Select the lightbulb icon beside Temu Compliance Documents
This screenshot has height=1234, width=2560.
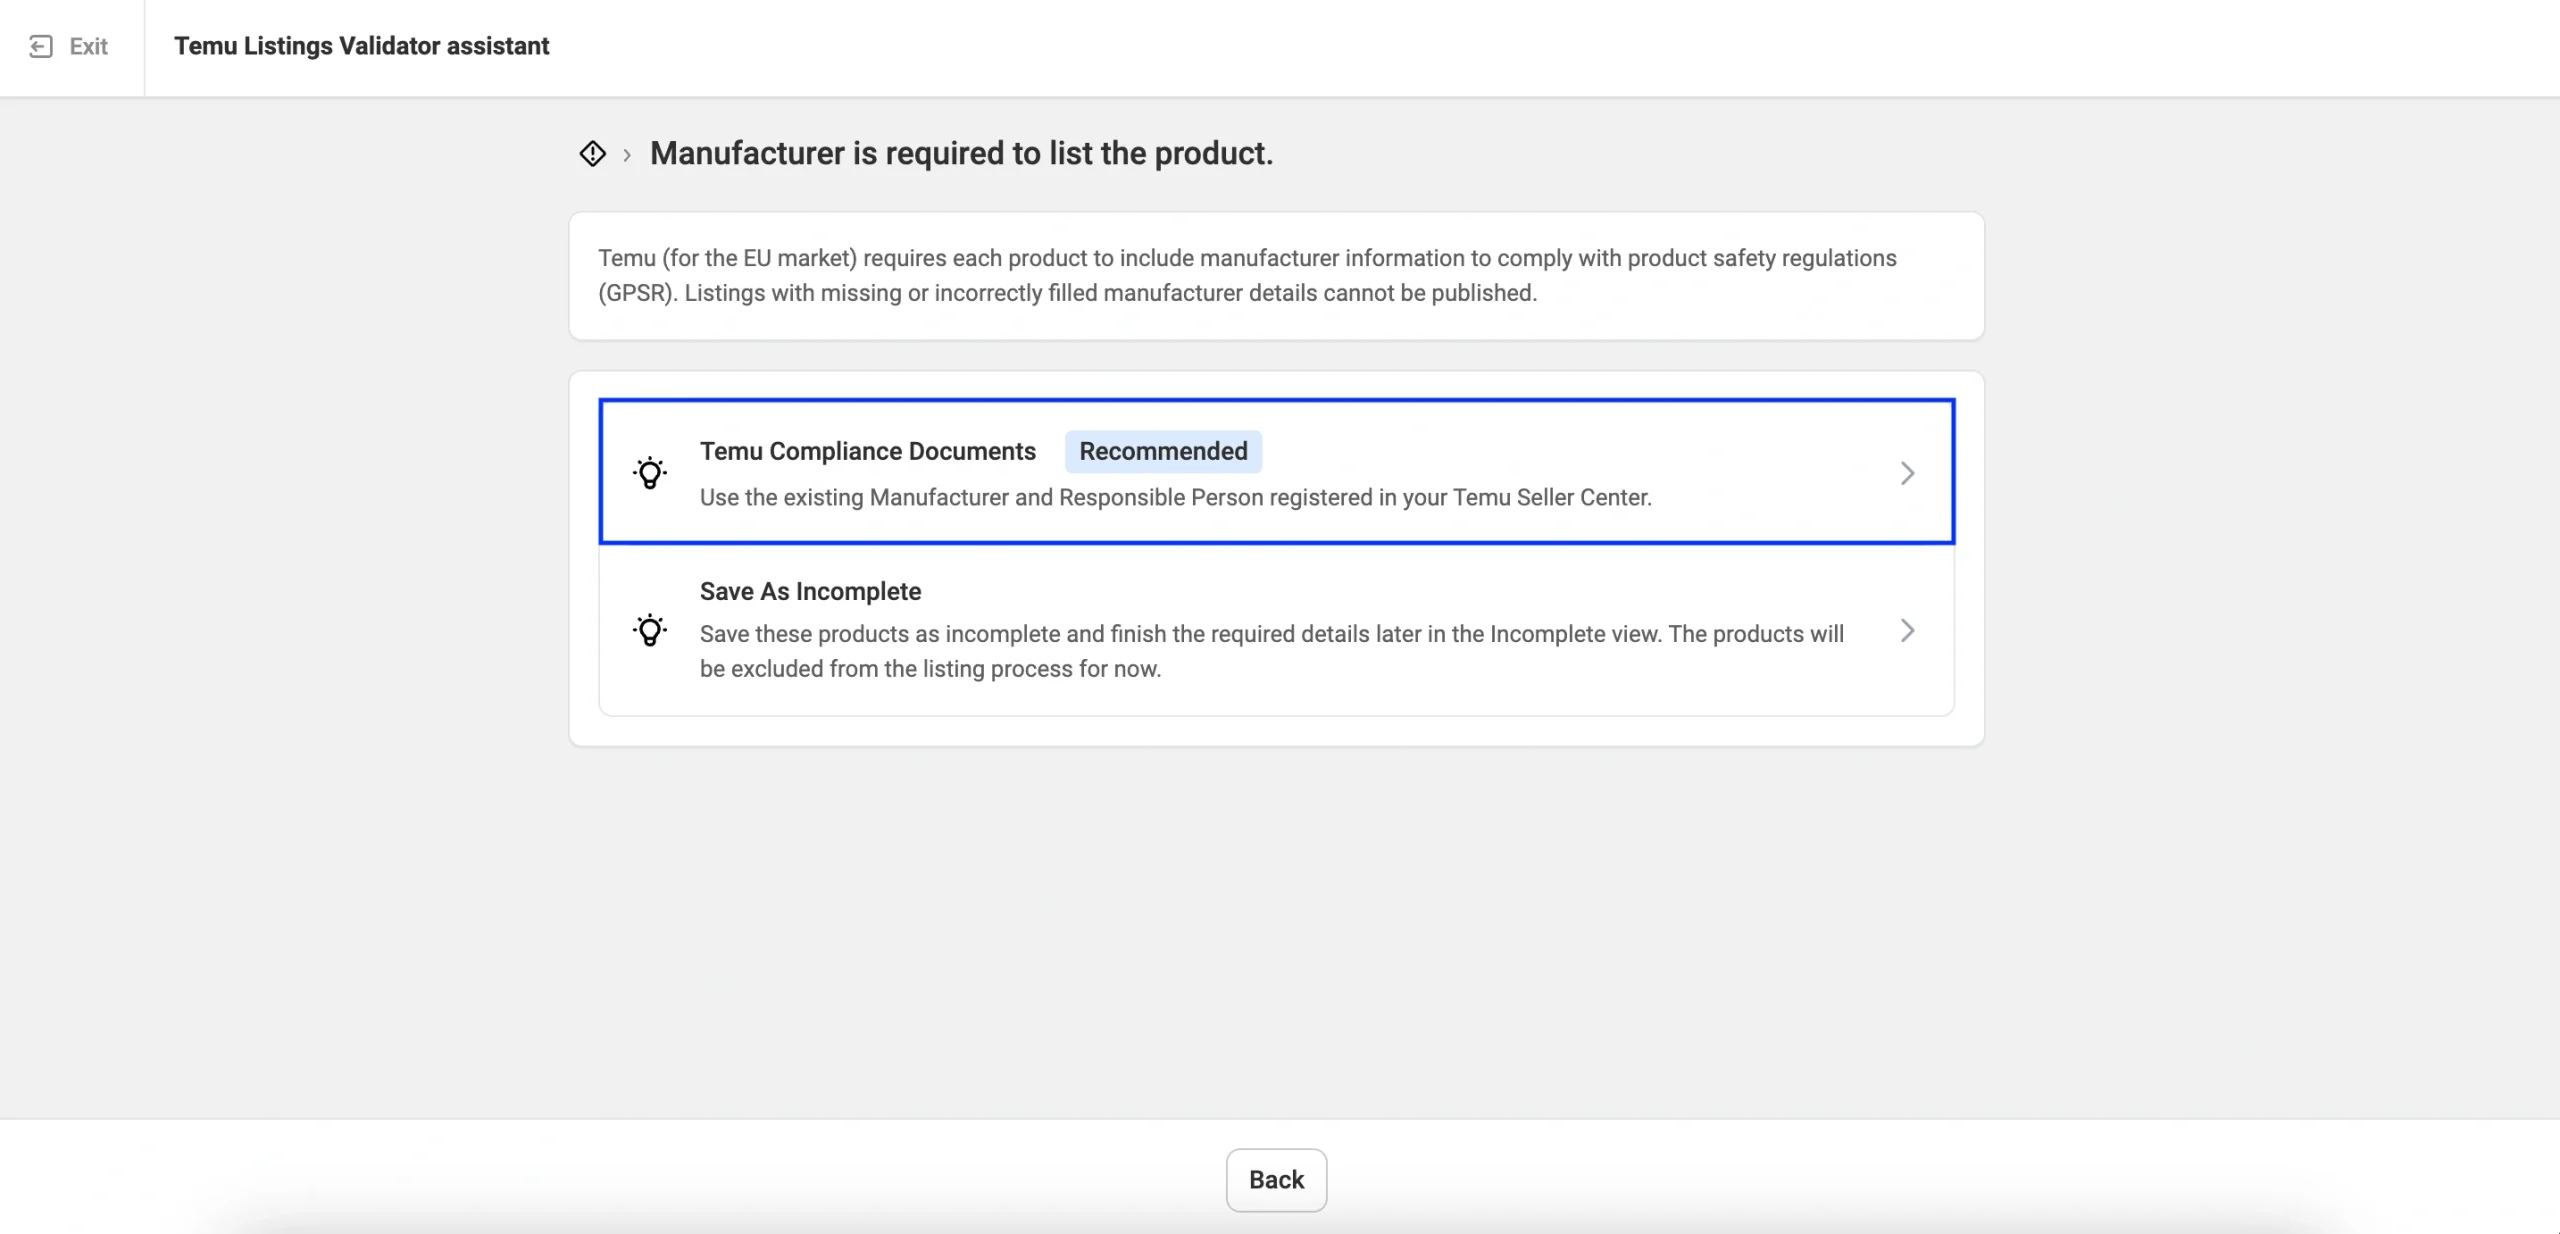coord(650,472)
